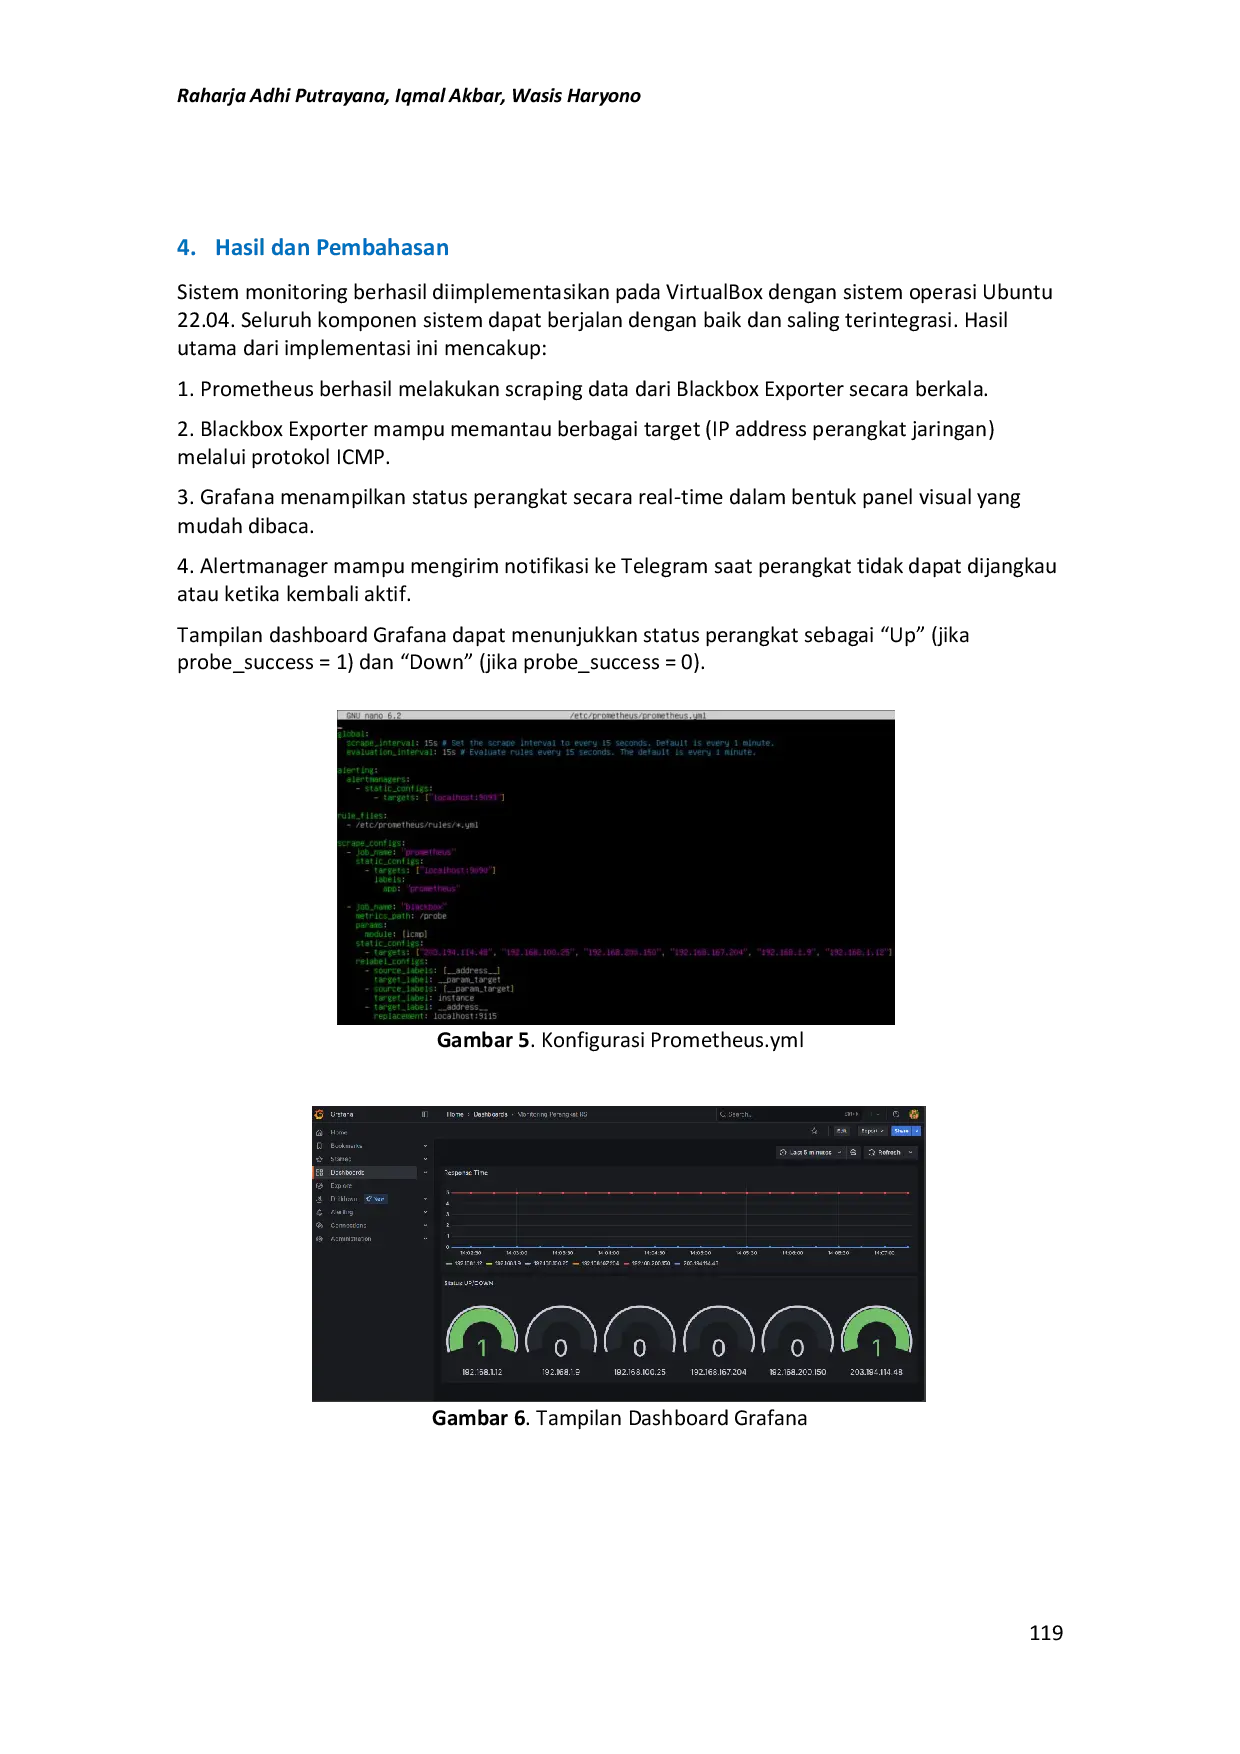
Task: Open the Home icon in Grafana sidebar
Action: pos(319,1132)
